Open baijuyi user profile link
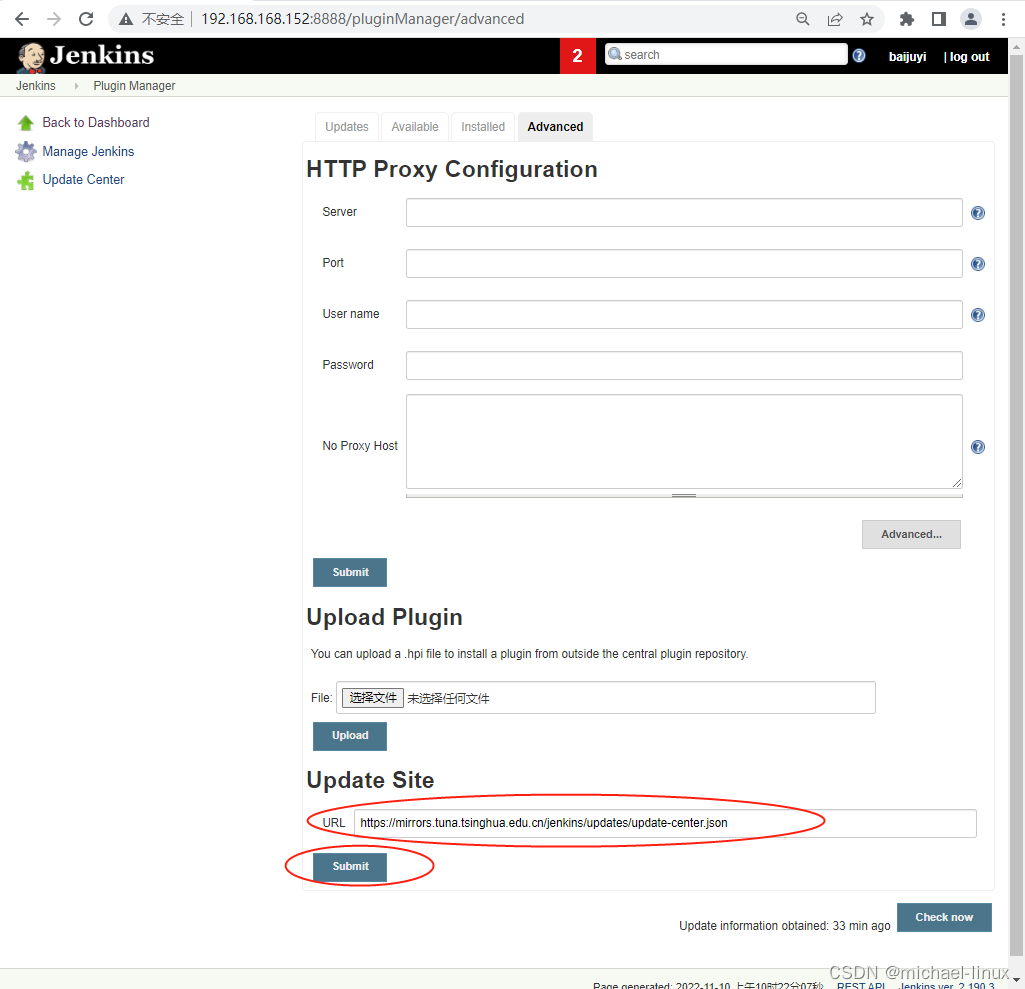 (907, 57)
